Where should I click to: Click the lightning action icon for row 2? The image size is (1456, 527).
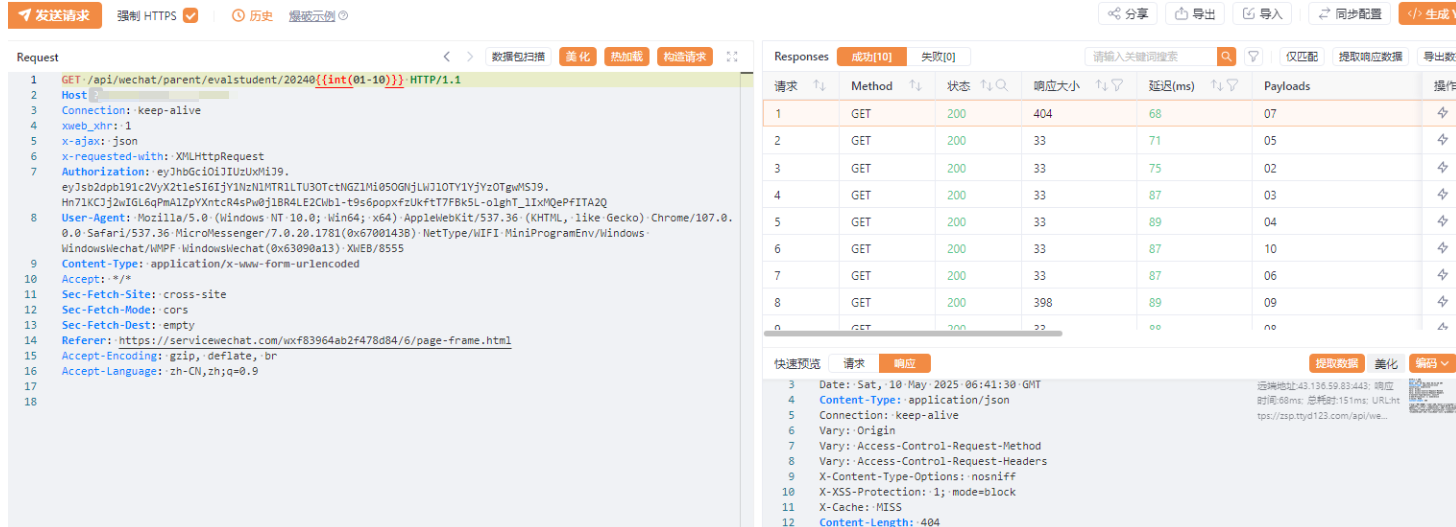pyautogui.click(x=1442, y=140)
